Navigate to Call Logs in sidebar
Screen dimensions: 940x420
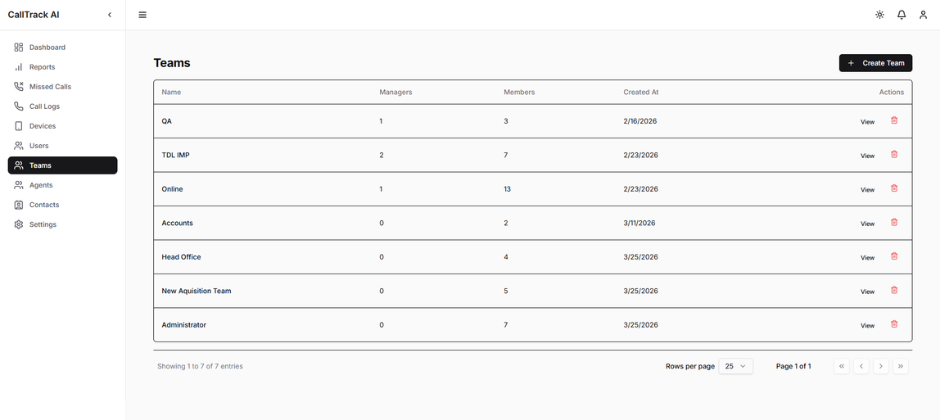[x=44, y=106]
